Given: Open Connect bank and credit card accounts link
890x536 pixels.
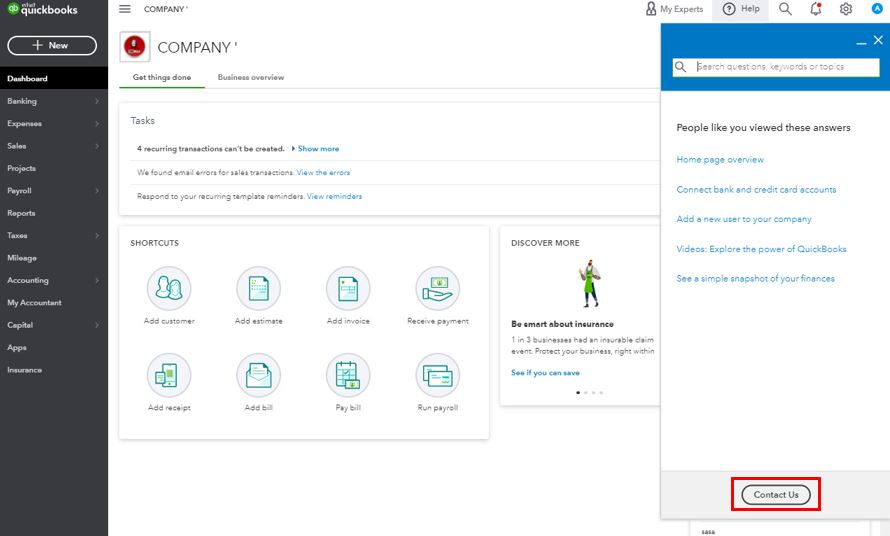Looking at the screenshot, I should [x=756, y=190].
